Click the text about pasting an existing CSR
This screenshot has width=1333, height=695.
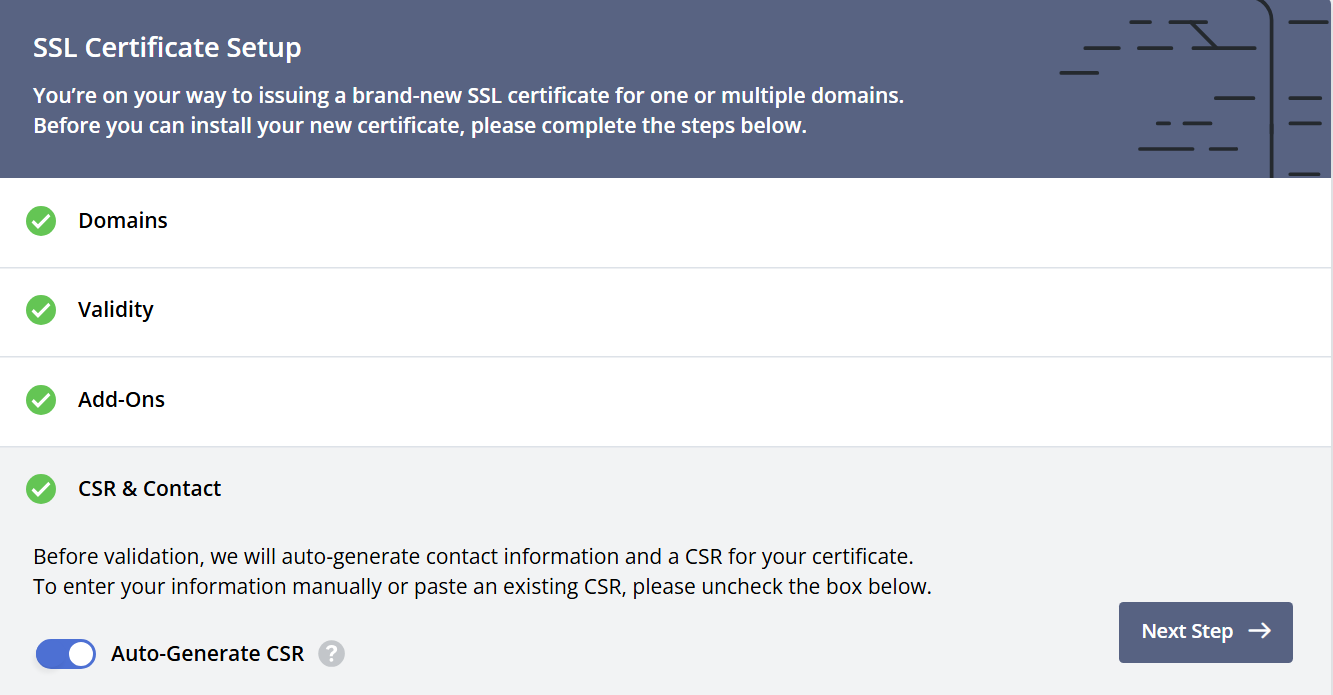point(482,586)
